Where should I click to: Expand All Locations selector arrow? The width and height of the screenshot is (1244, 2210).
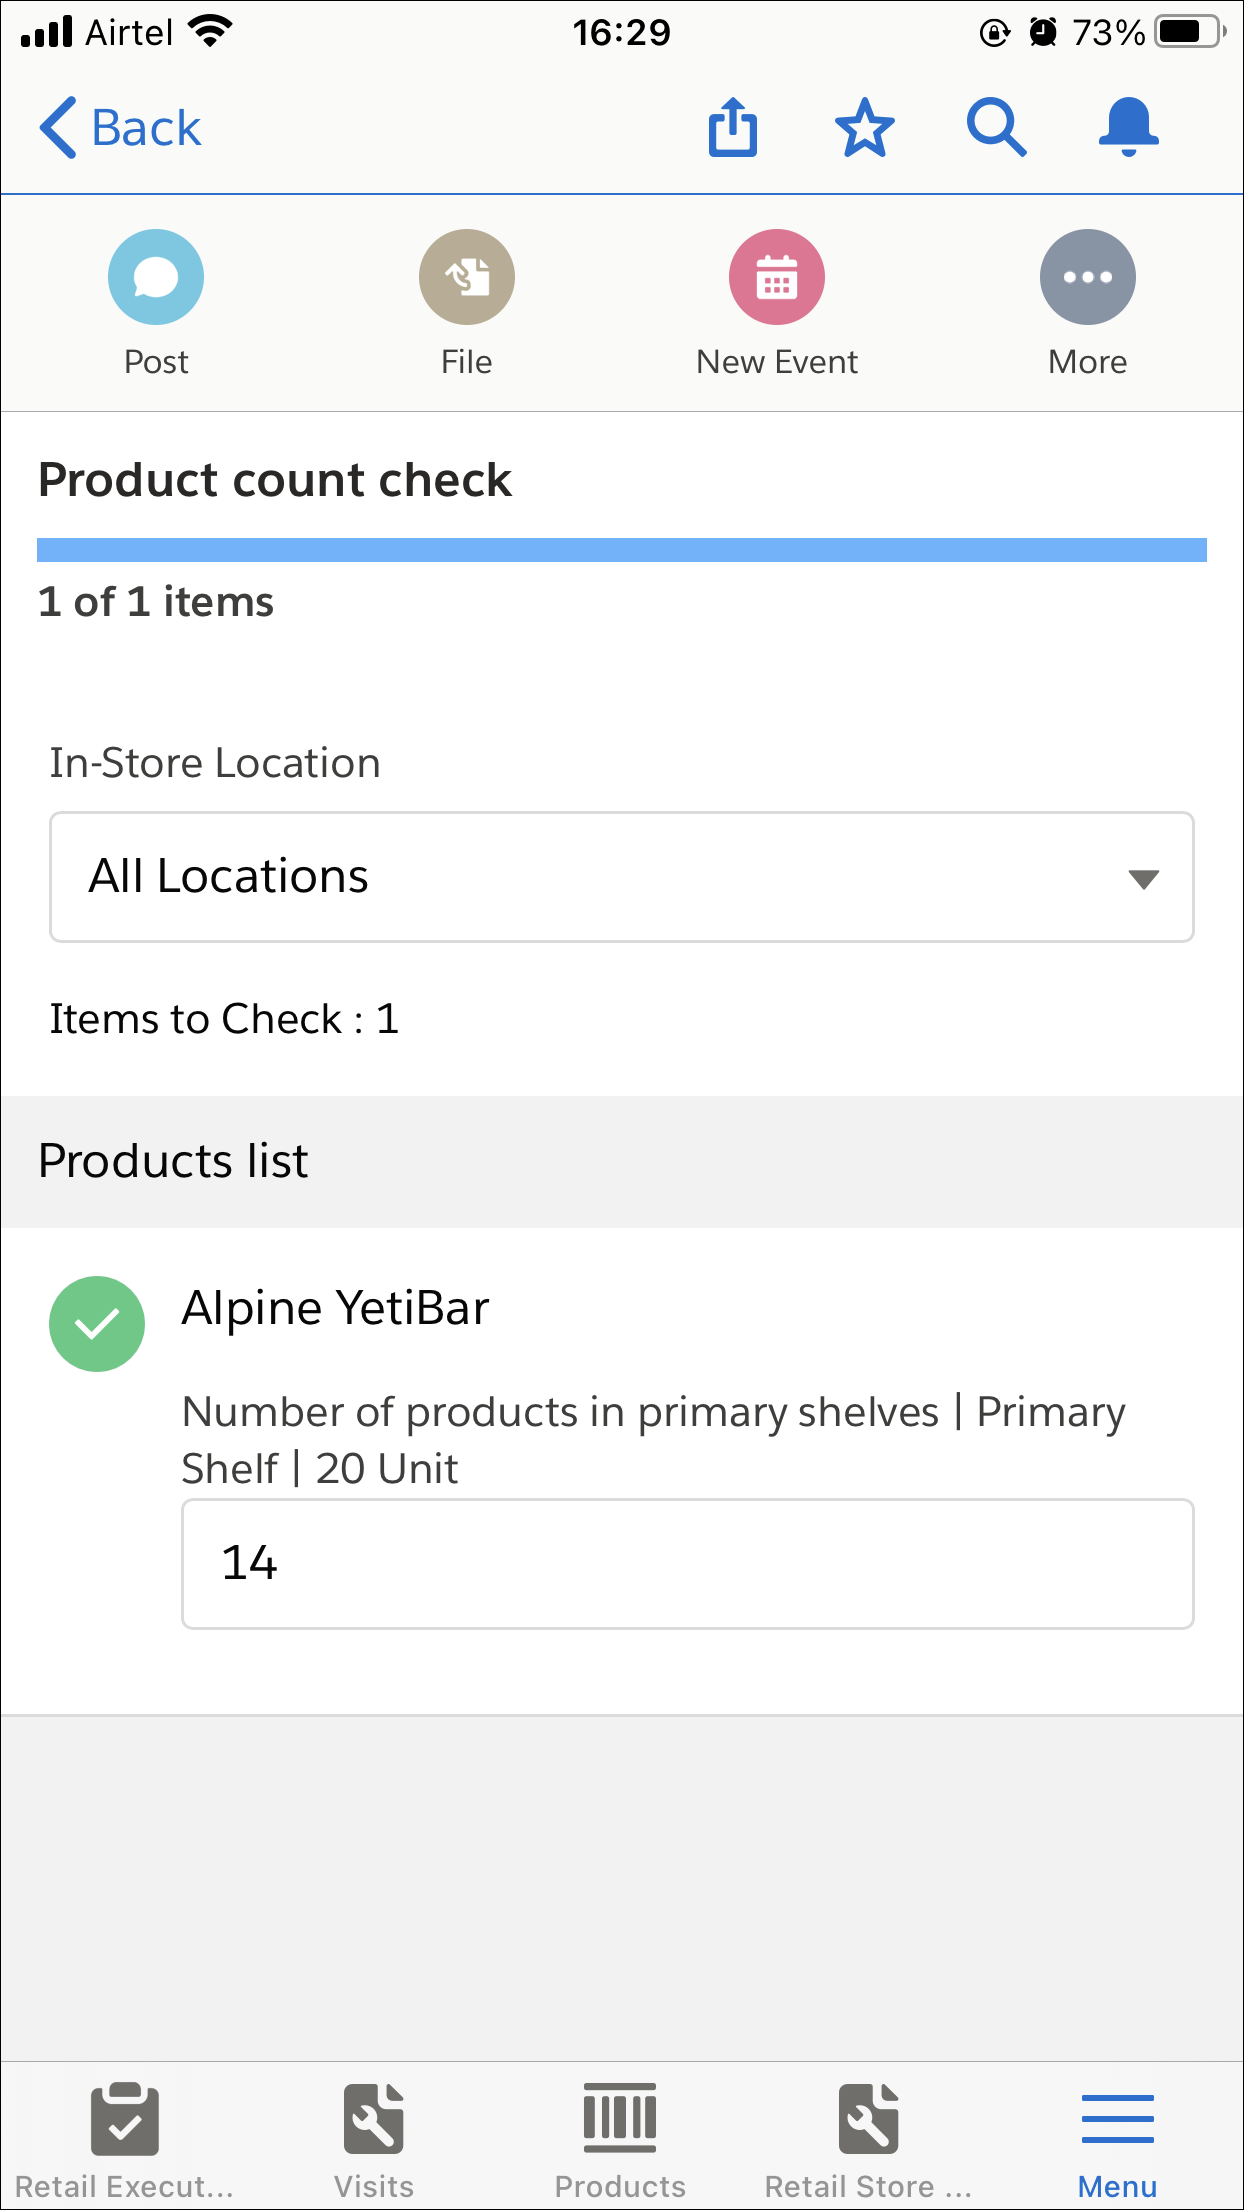[1145, 878]
